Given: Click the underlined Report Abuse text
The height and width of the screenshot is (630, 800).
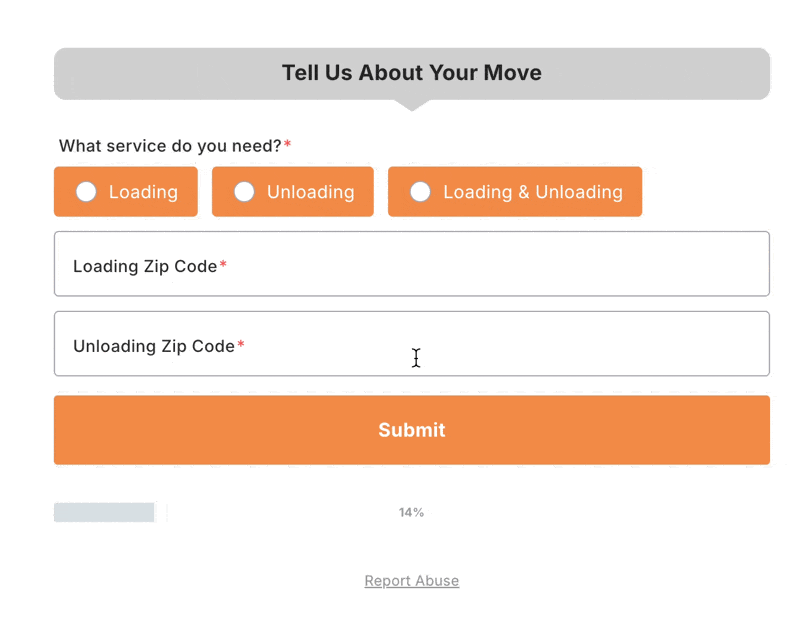Looking at the screenshot, I should click(411, 580).
